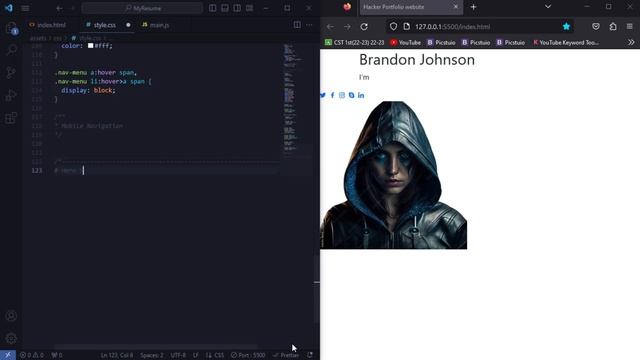
Task: Click the css folder in breadcrumb
Action: pyautogui.click(x=58, y=38)
